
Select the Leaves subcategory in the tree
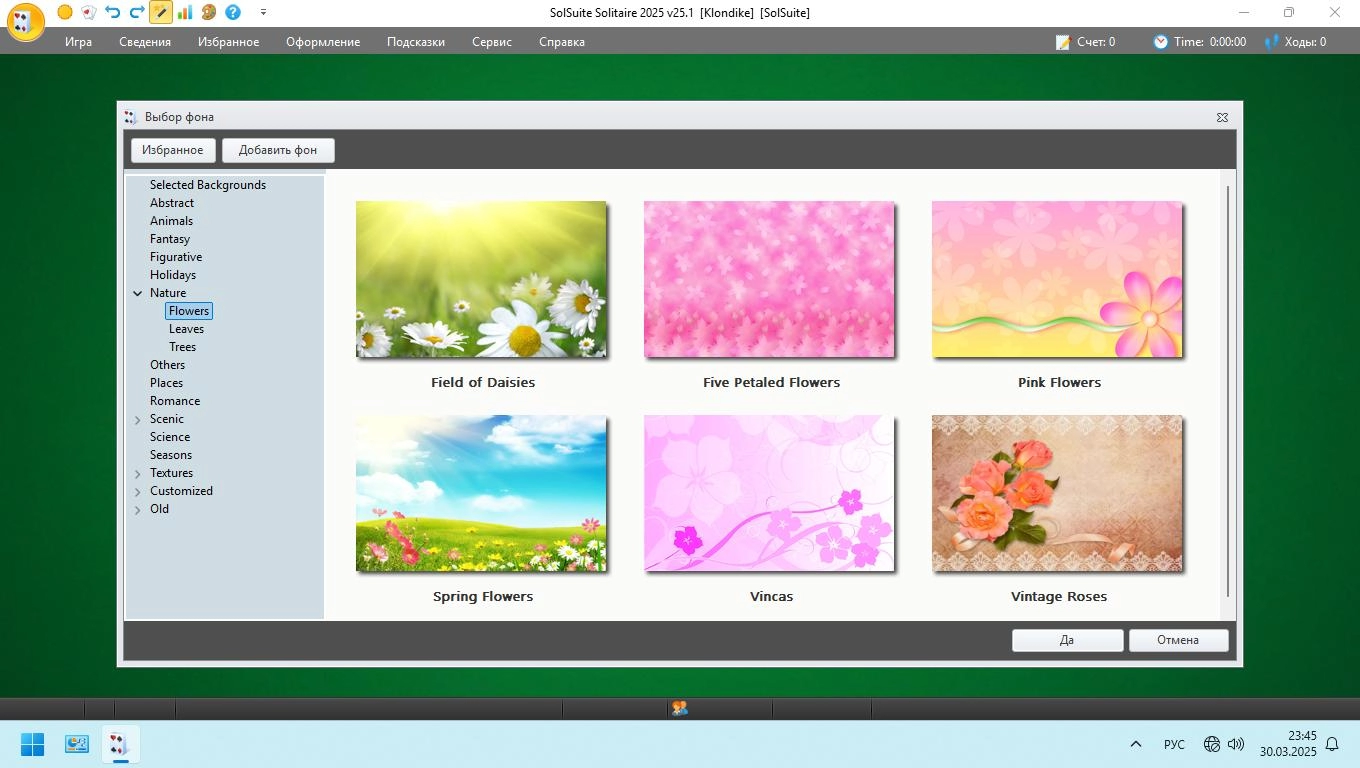click(186, 329)
